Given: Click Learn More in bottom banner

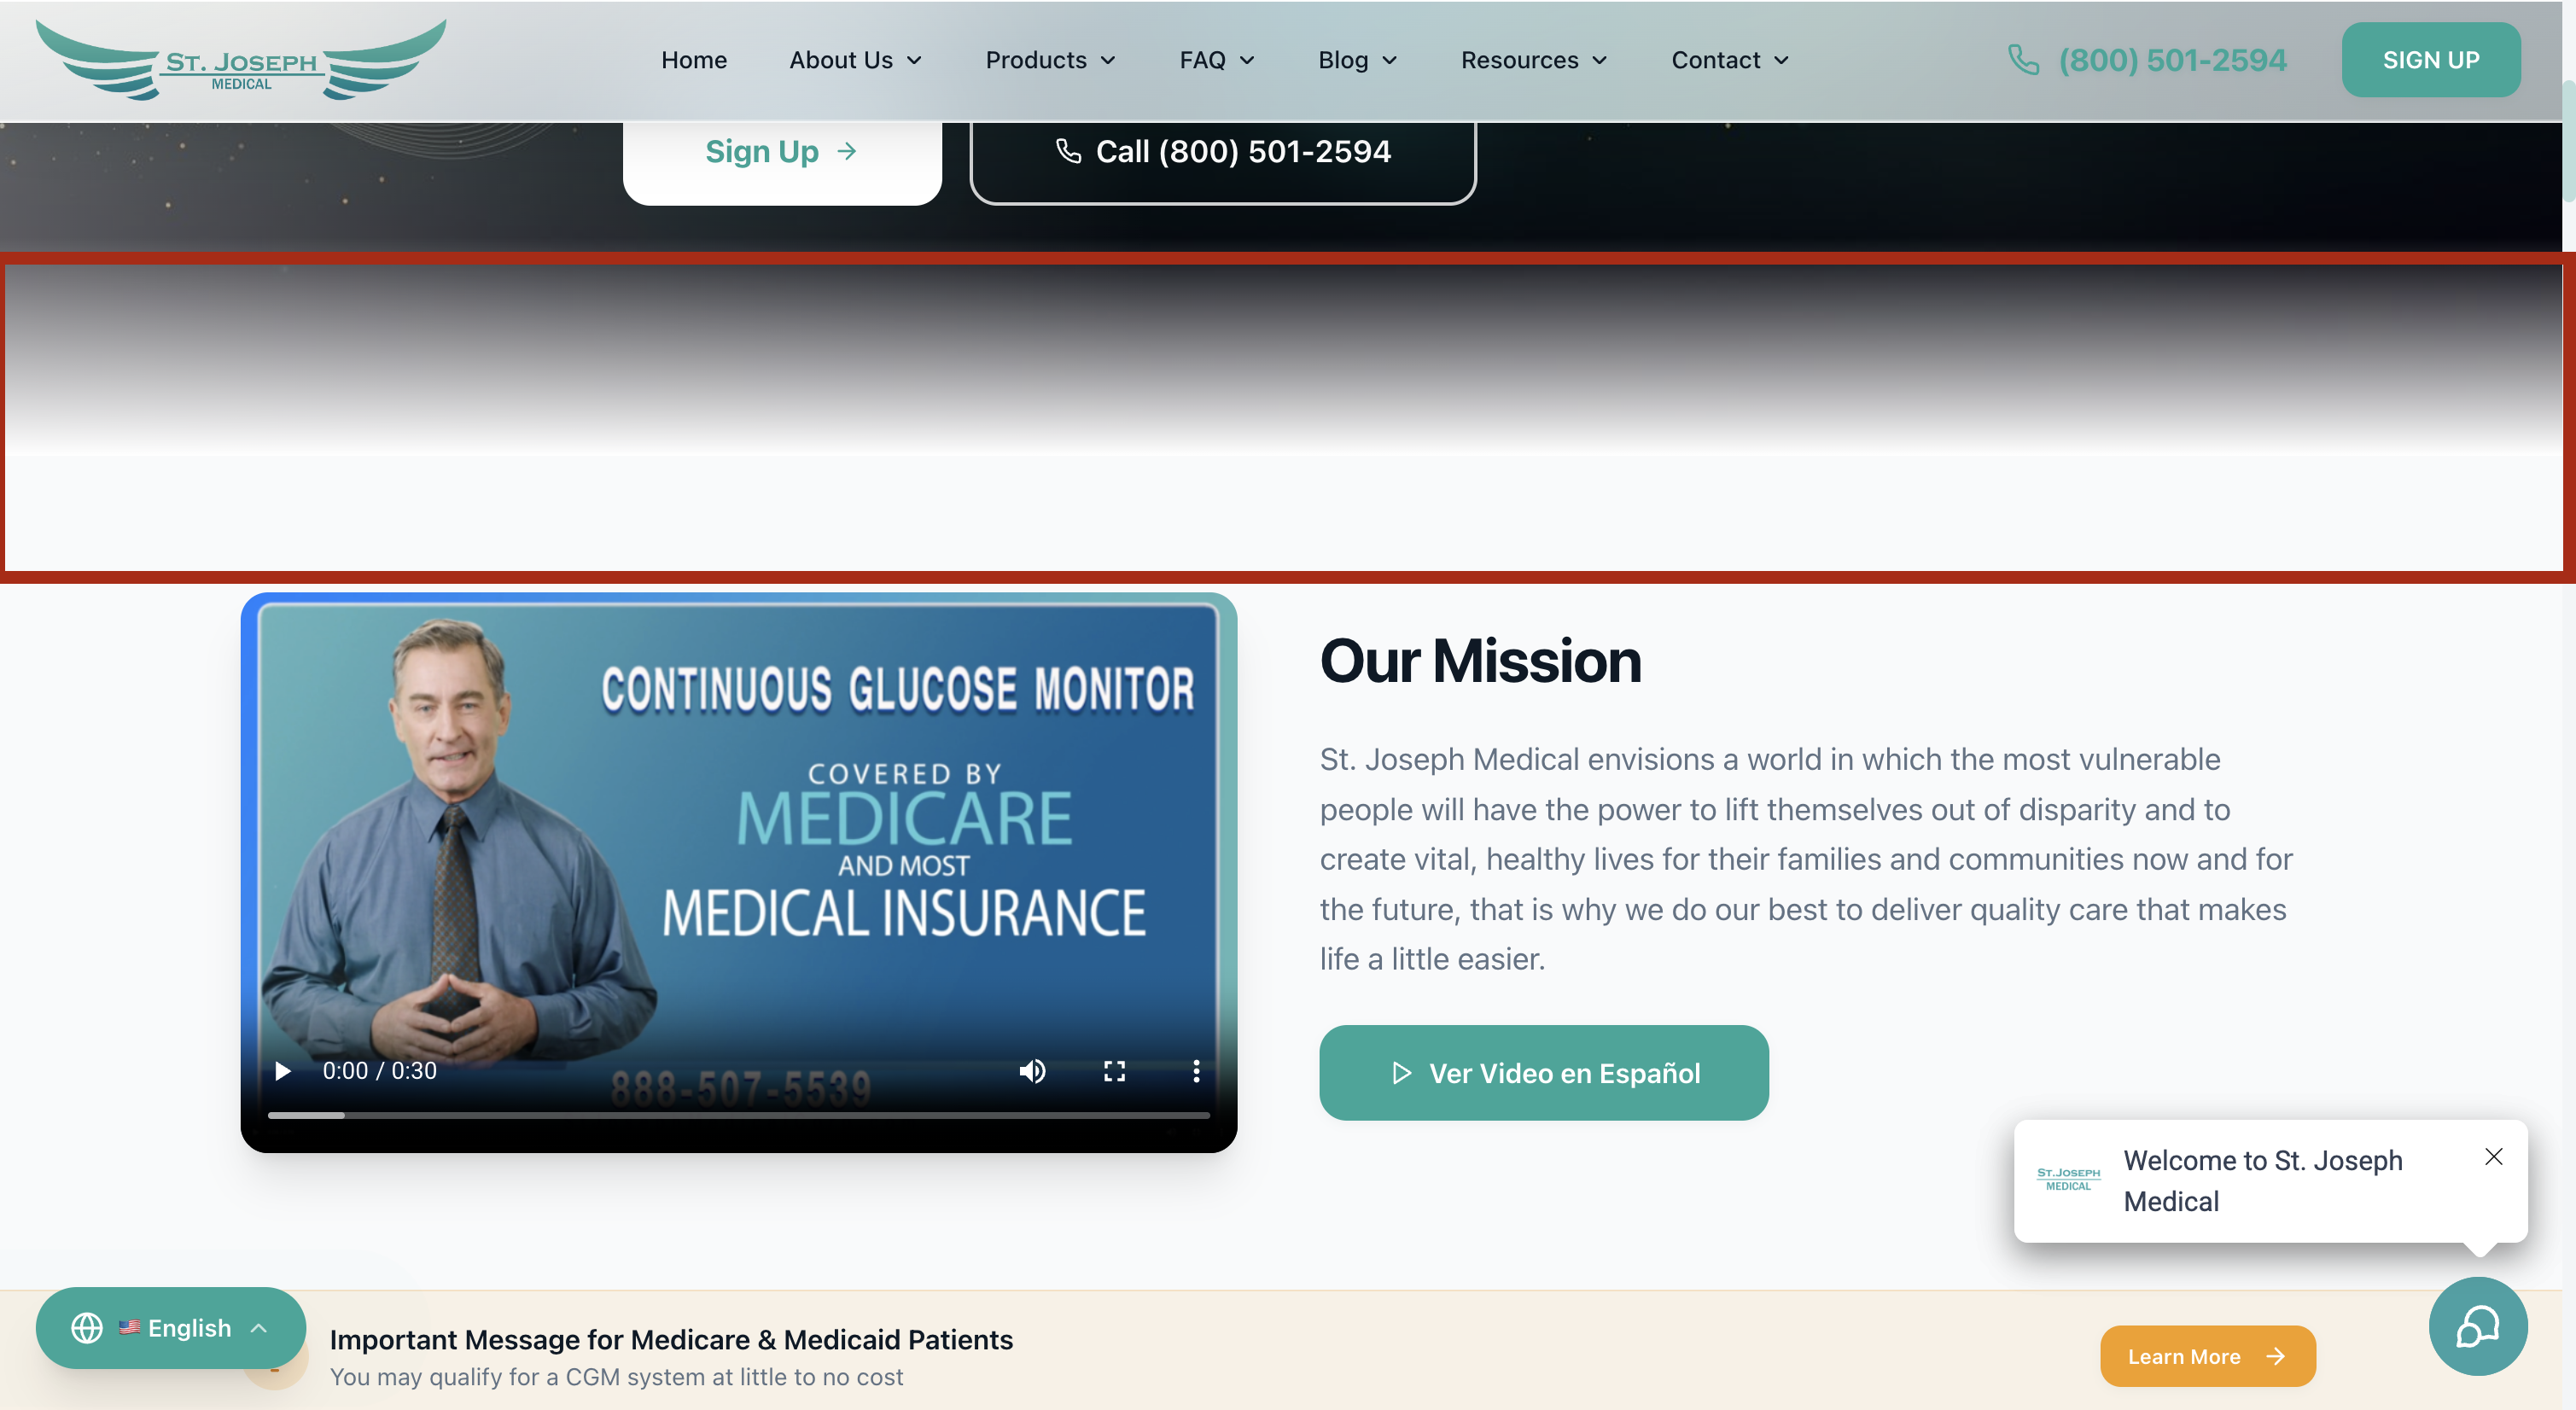Looking at the screenshot, I should (2208, 1356).
